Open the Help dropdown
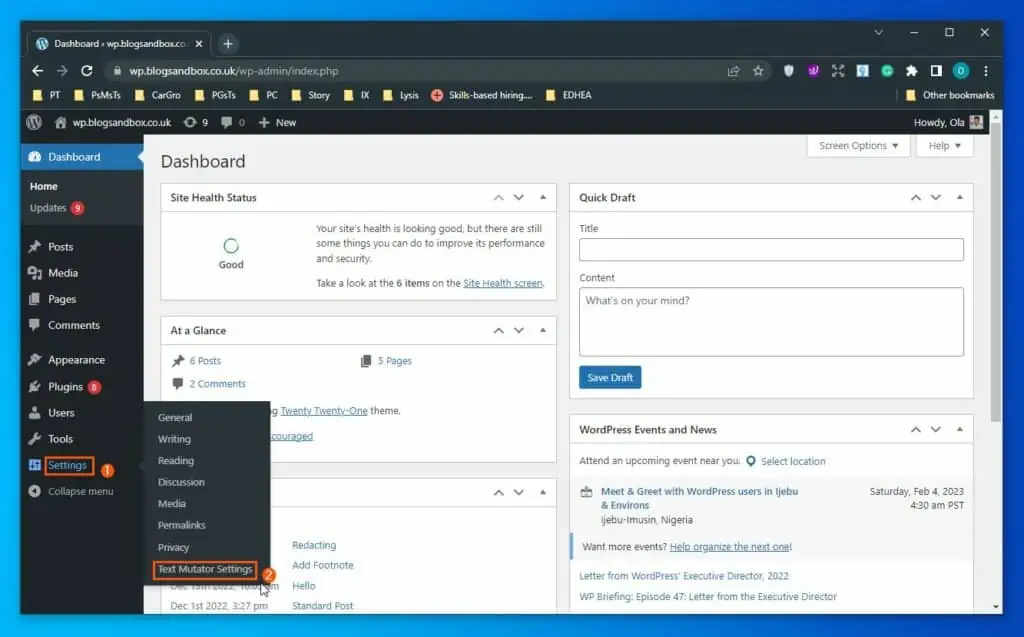1024x637 pixels. [x=944, y=146]
